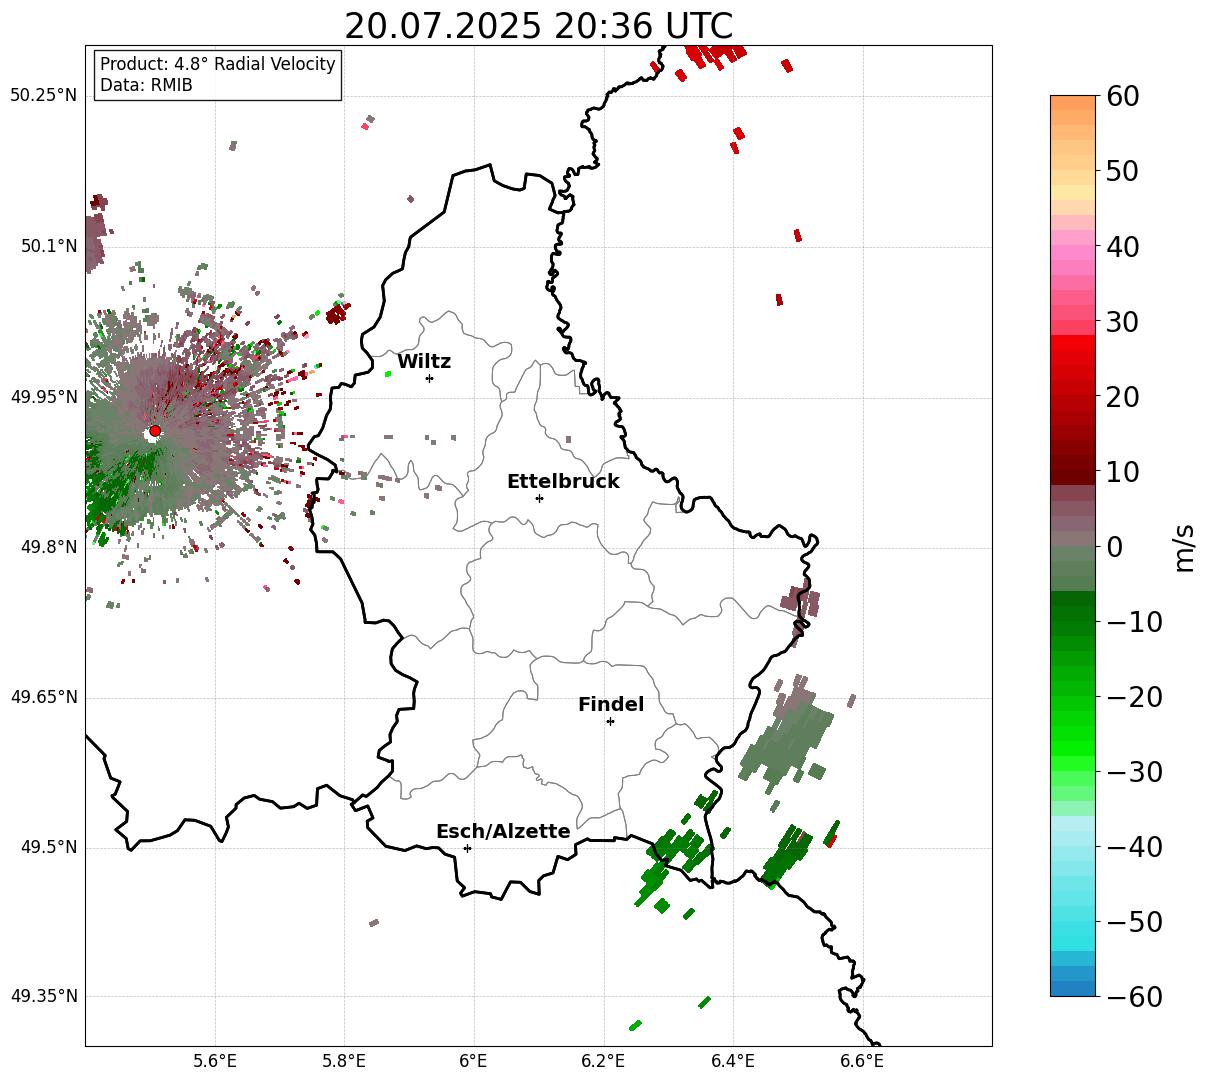The image size is (1207, 1081).
Task: Click the 6.2°E longitude label
Action: click(x=604, y=1061)
